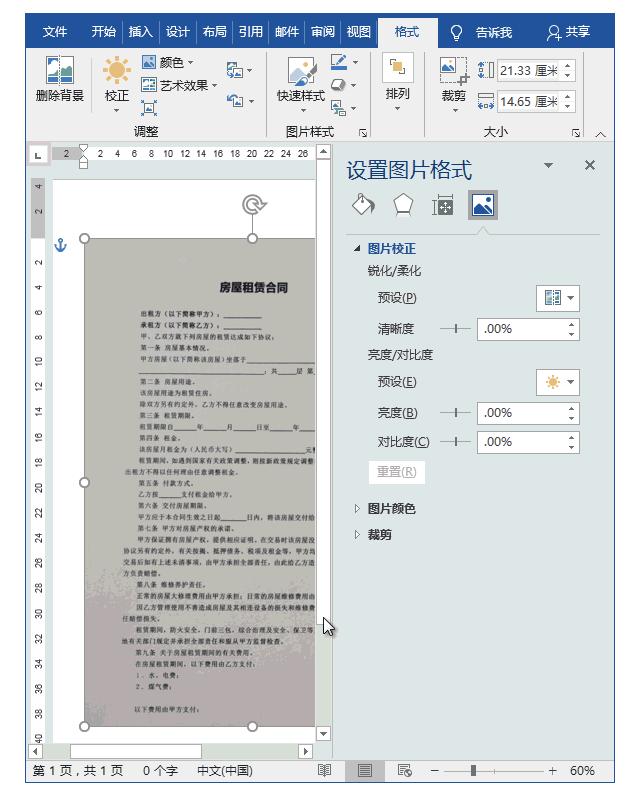Open the Mailings (邮件) tab
Viewport: 639px width, 797px height.
pos(287,32)
